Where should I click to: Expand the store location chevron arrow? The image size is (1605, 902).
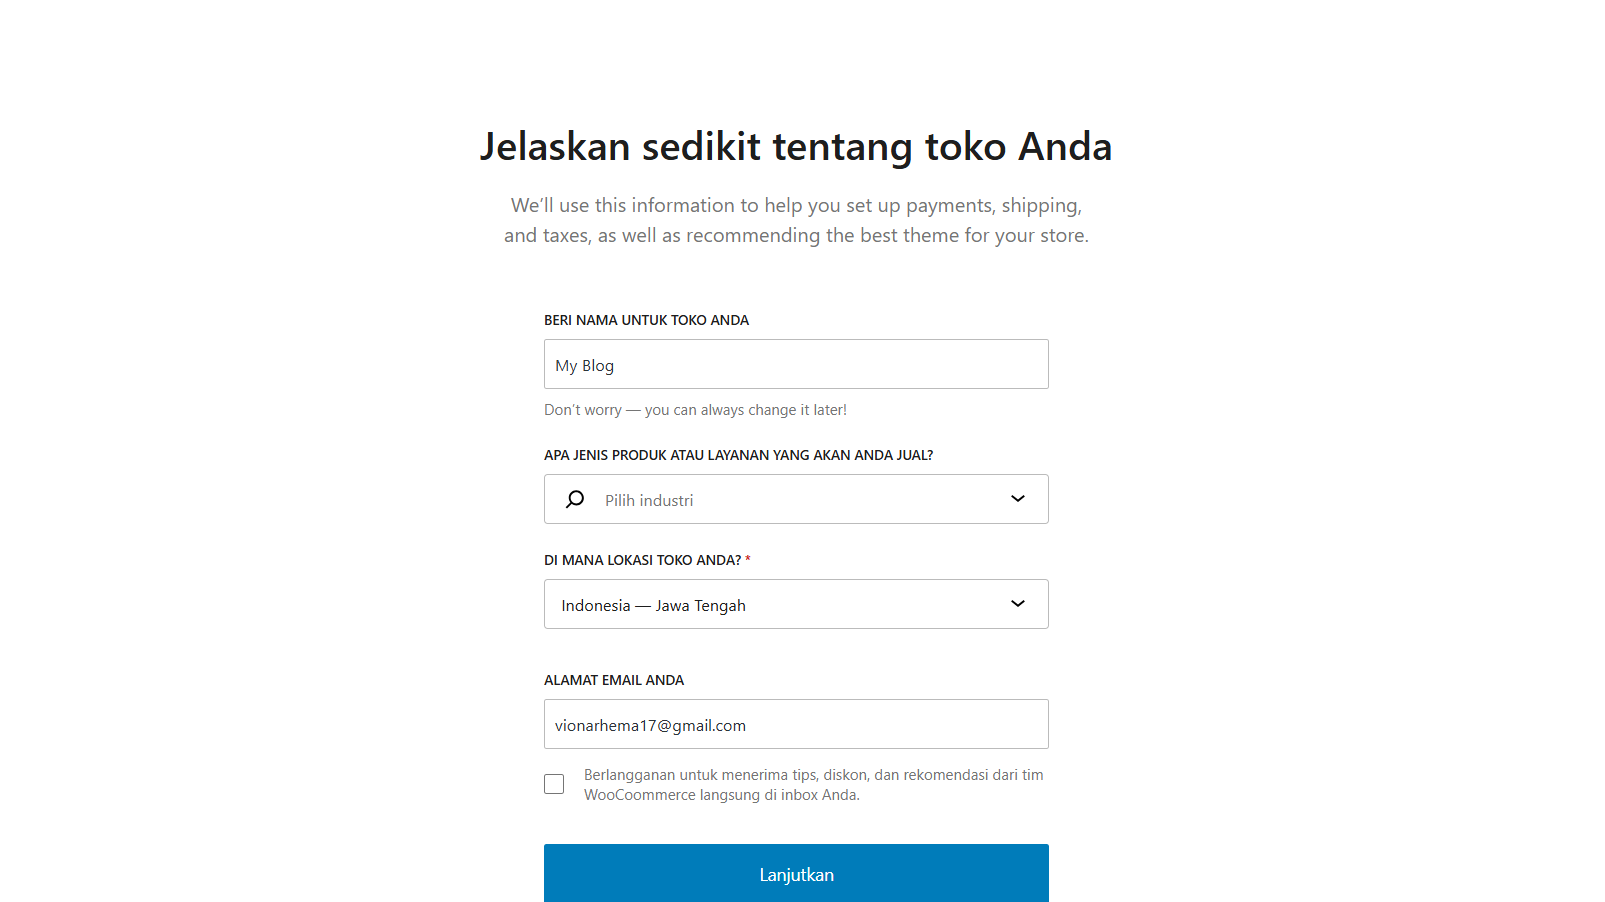[x=1017, y=604]
